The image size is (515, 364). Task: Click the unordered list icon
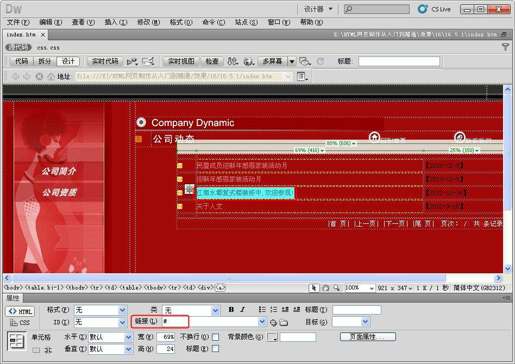click(262, 310)
